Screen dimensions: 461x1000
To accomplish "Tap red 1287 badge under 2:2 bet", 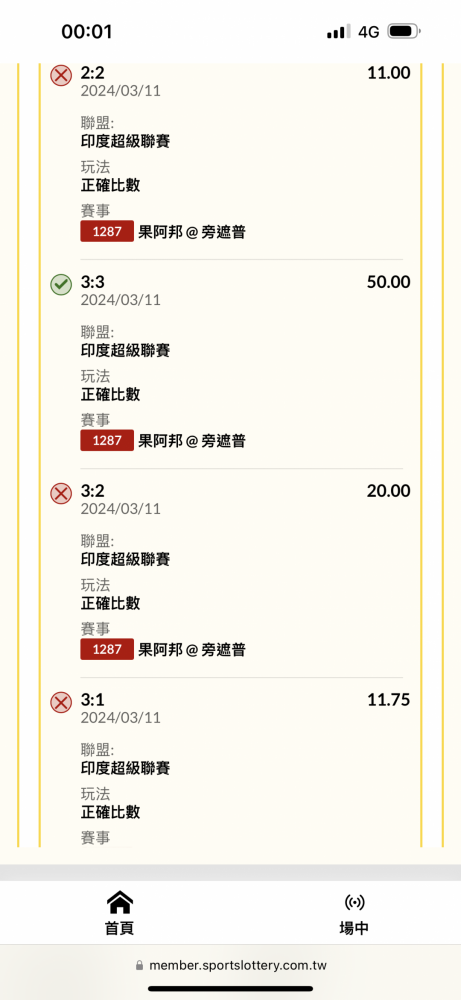I will point(107,232).
